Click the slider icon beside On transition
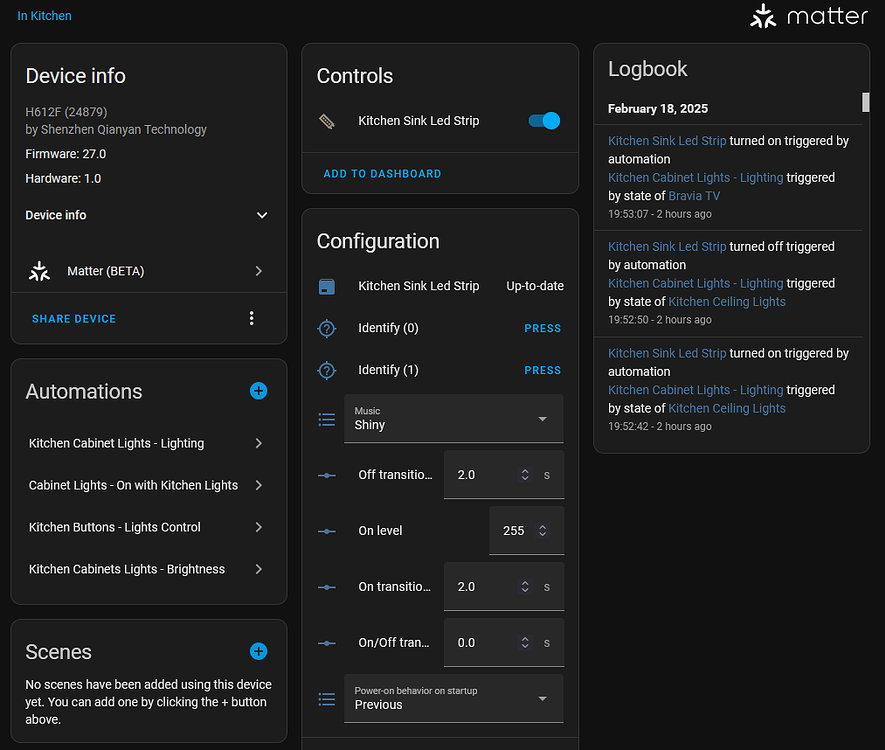885x750 pixels. pos(327,587)
